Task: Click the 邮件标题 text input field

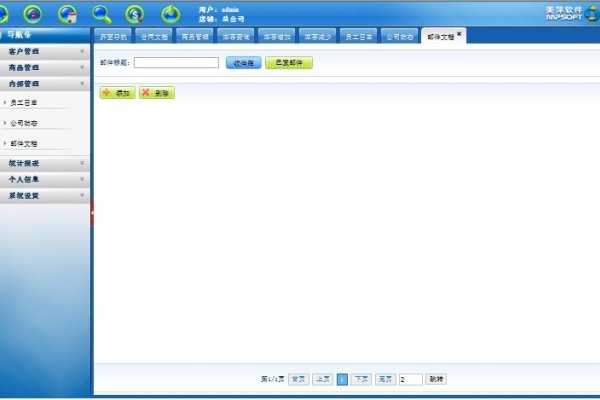Action: tap(176, 62)
